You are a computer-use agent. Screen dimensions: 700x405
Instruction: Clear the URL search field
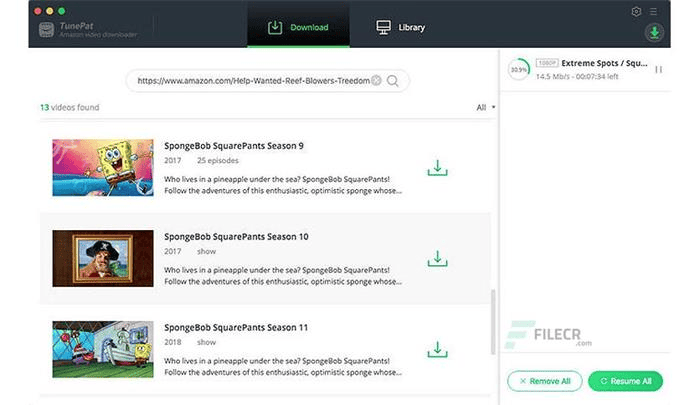(376, 80)
